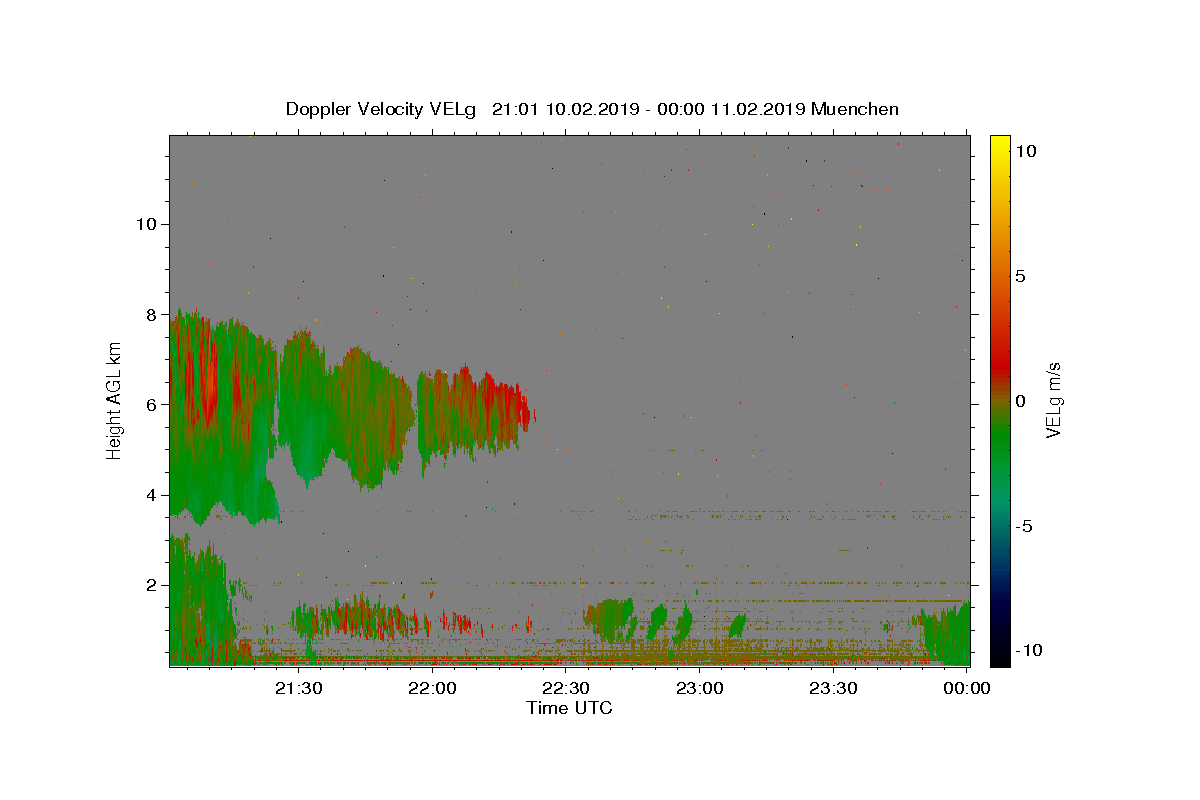The width and height of the screenshot is (1200, 800).
Task: Click the colorbar top tick label '10'
Action: pyautogui.click(x=1025, y=151)
